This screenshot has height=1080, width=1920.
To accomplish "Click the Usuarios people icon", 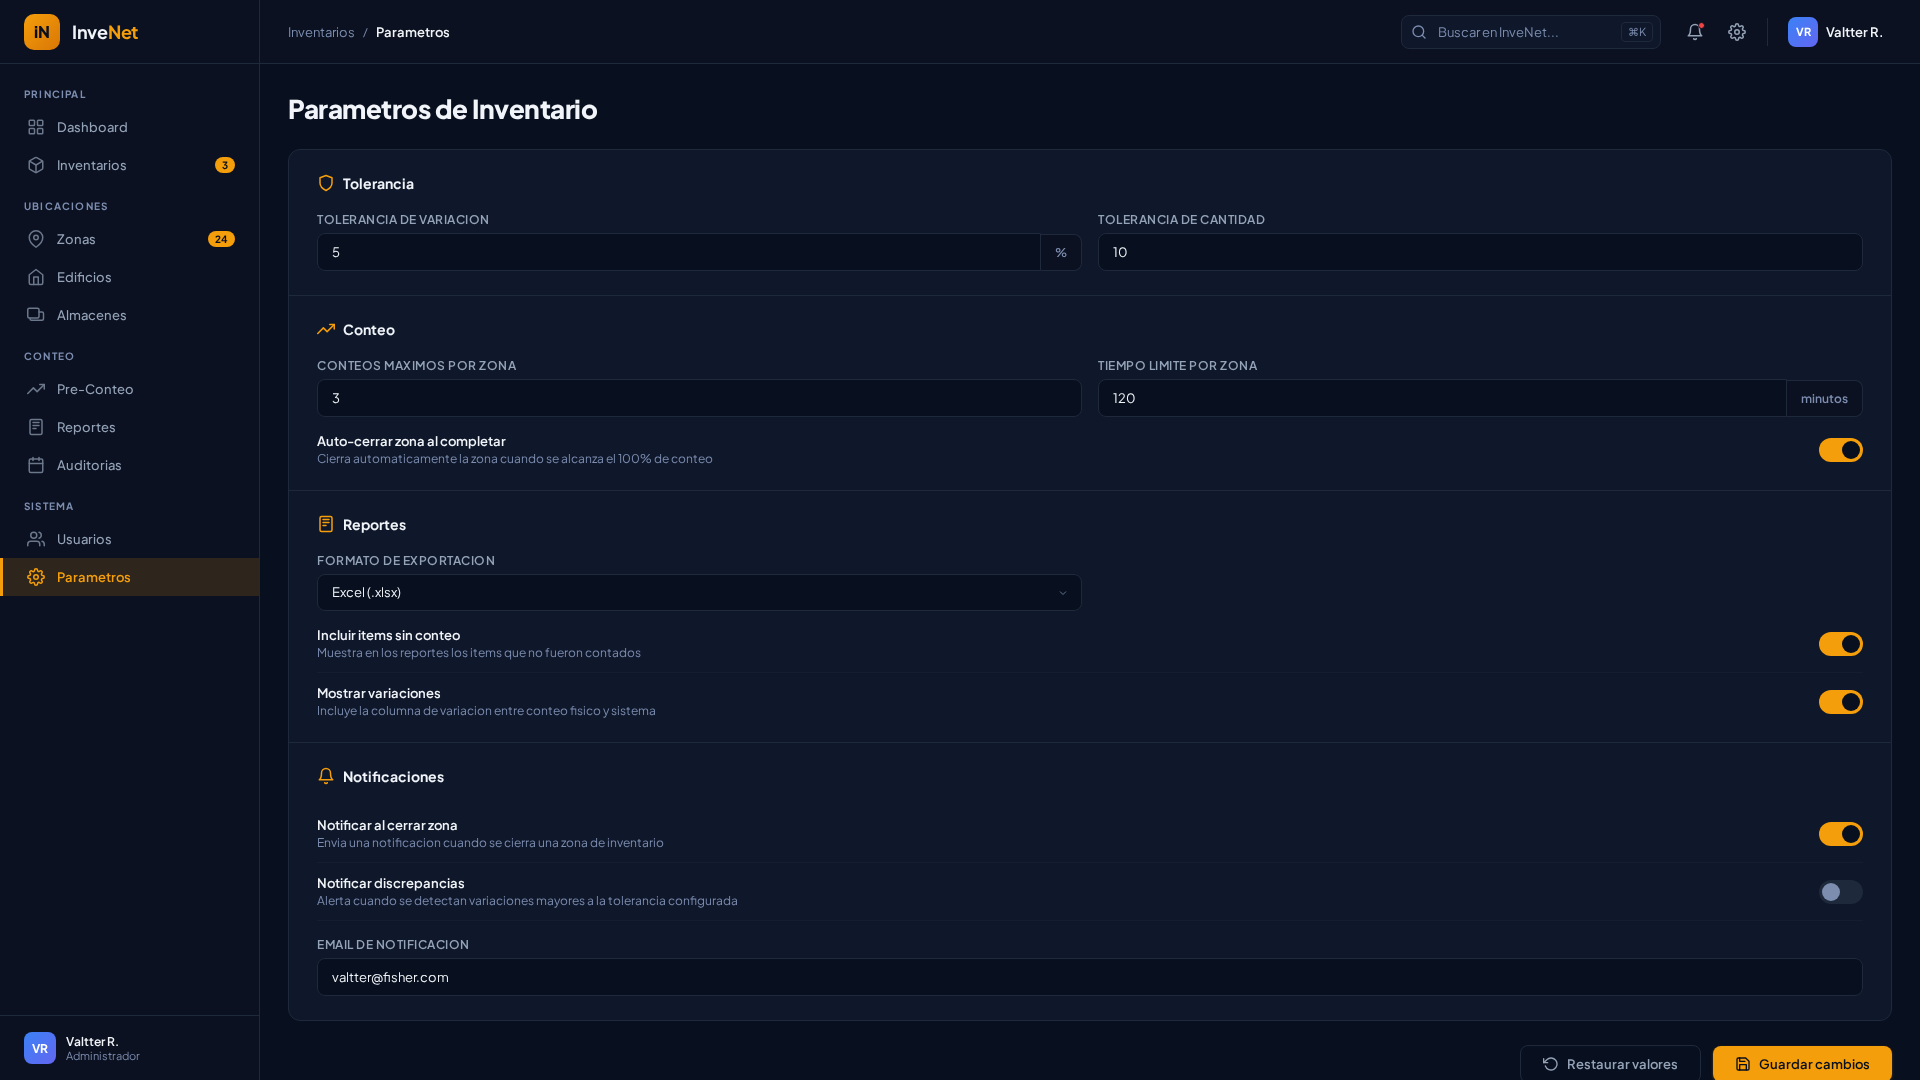I will [x=36, y=539].
